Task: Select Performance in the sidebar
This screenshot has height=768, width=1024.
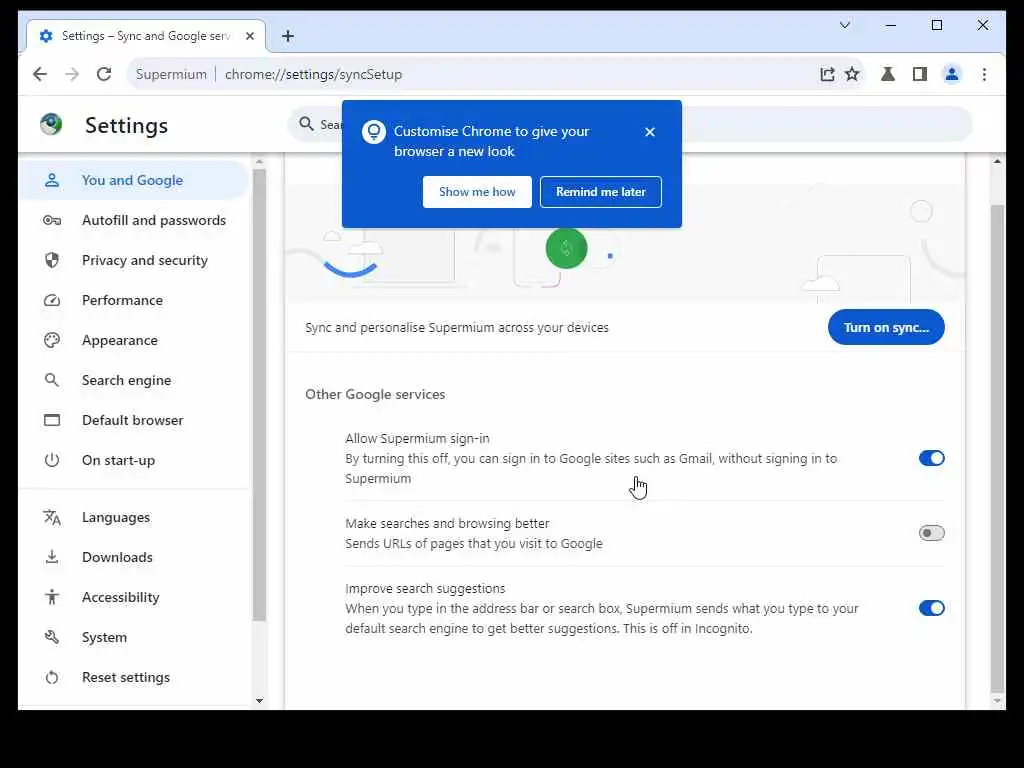Action: [x=134, y=300]
